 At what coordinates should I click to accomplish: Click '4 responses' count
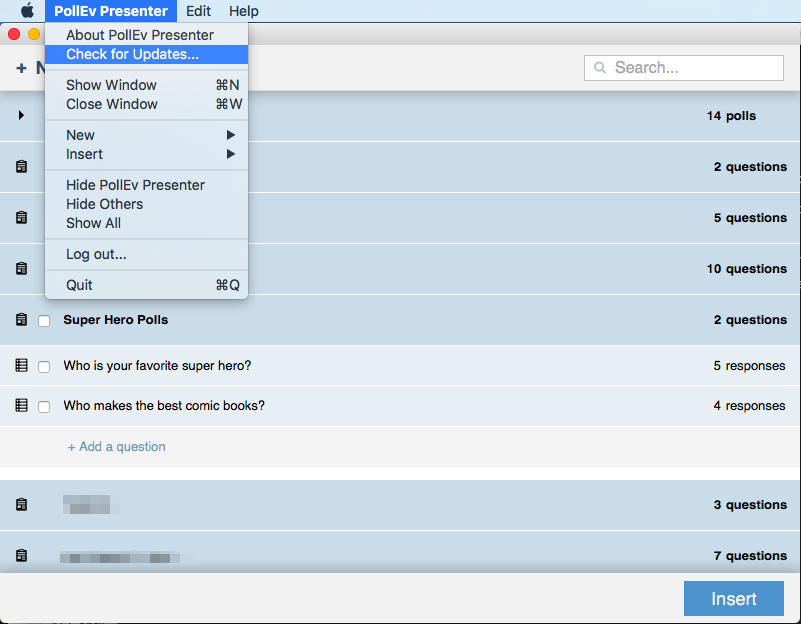[749, 405]
